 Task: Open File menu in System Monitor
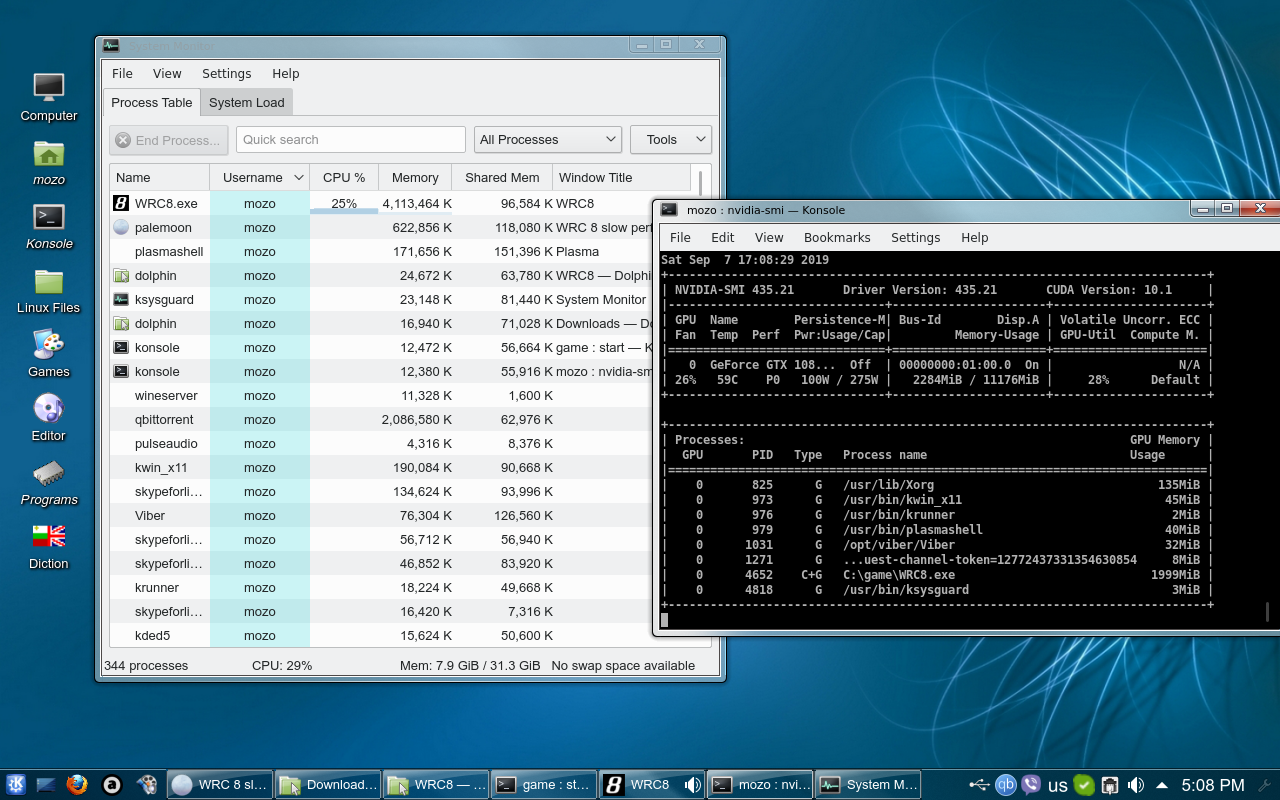[122, 73]
